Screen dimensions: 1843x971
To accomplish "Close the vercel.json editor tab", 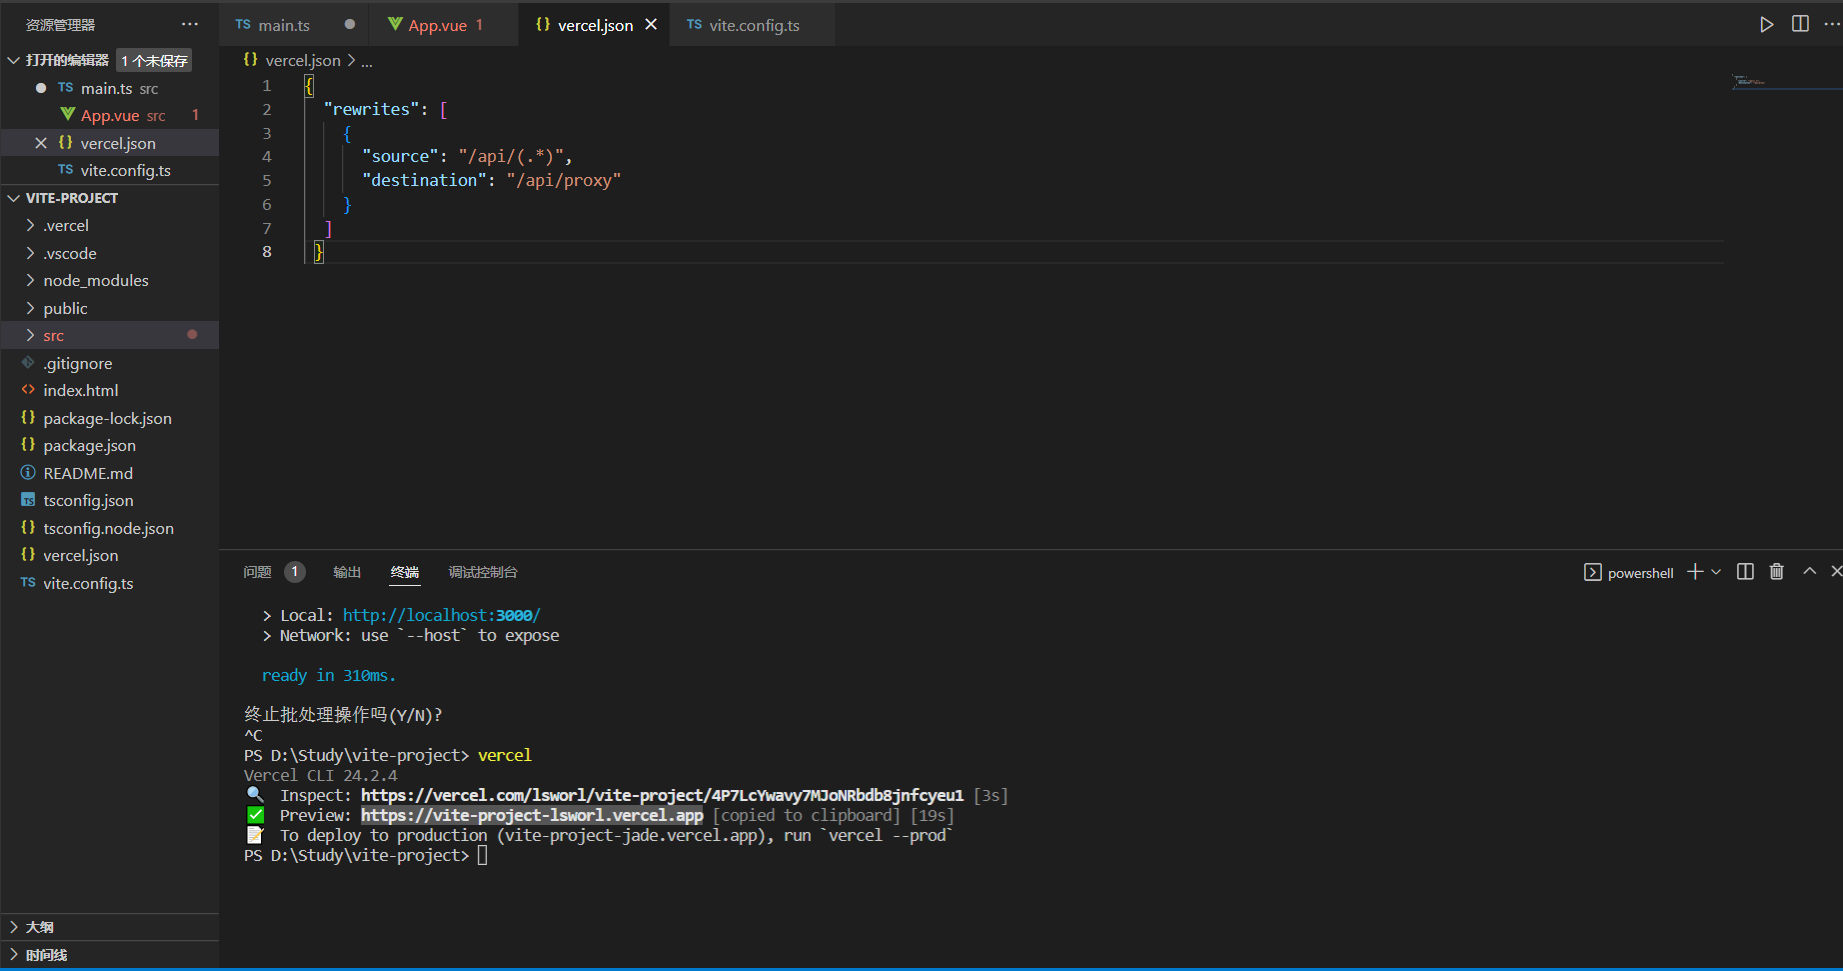I will click(651, 25).
